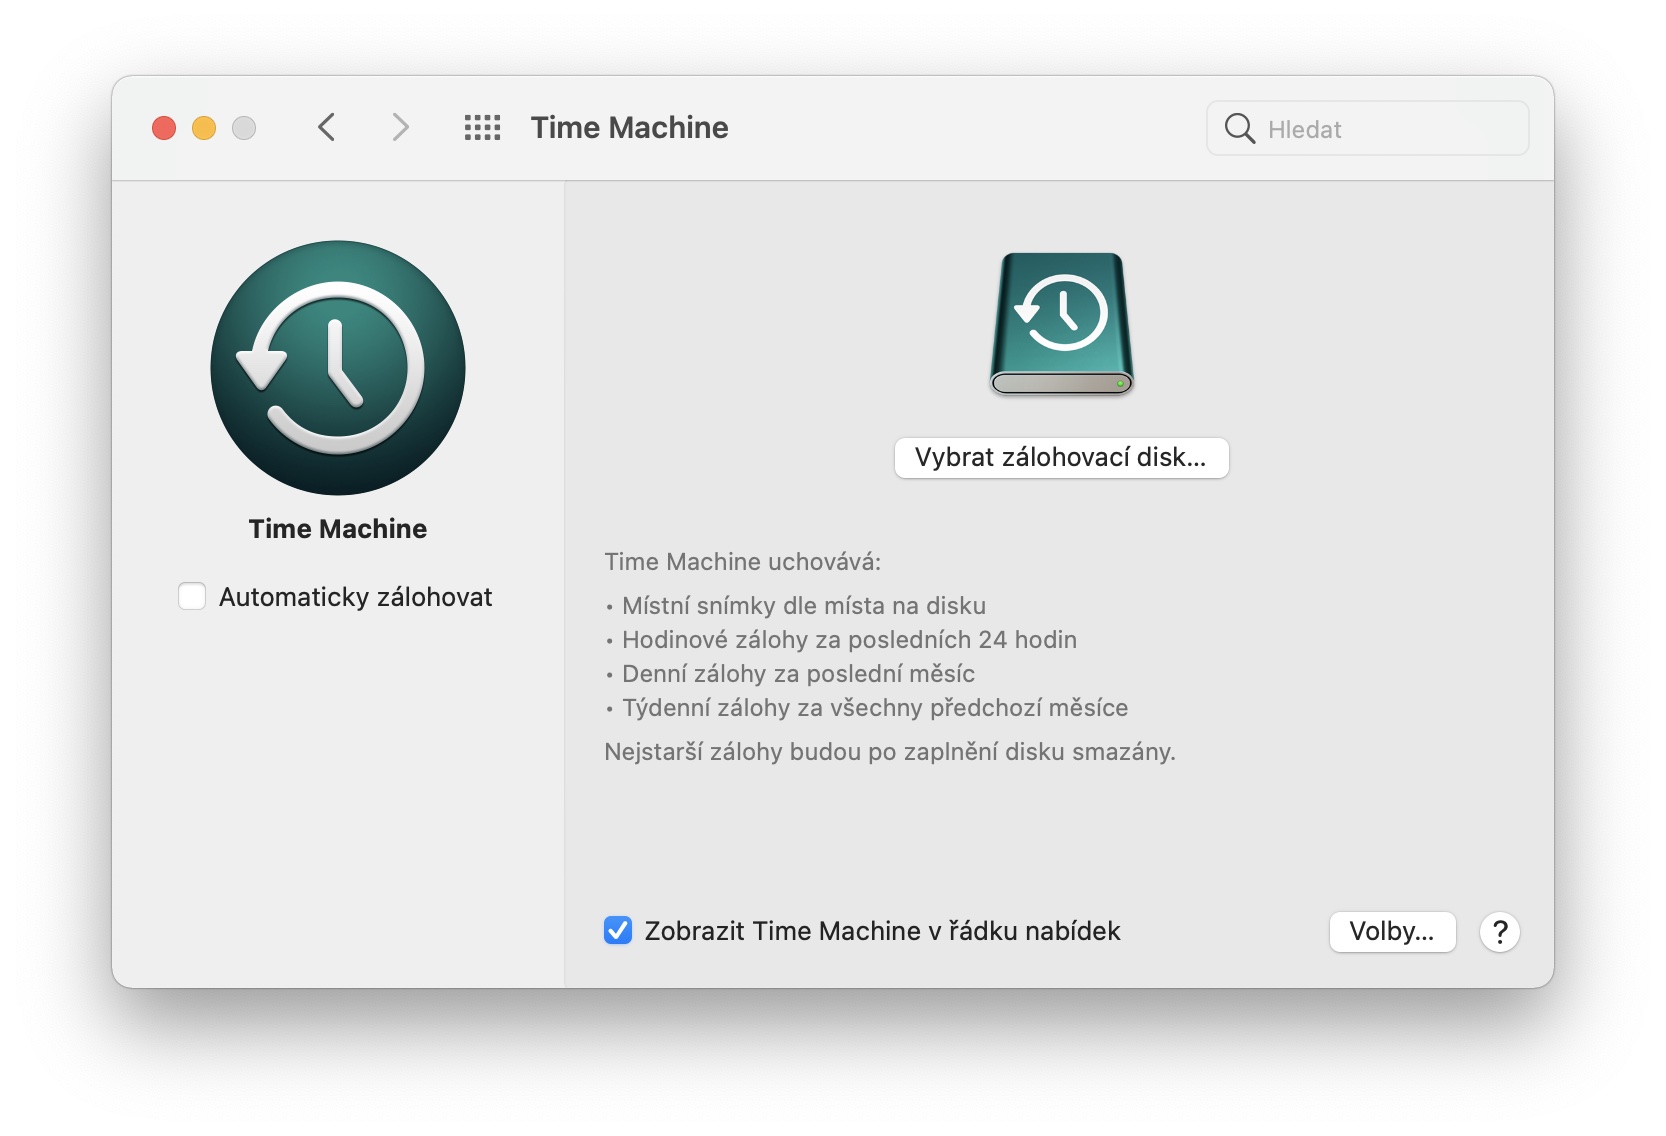
Task: Enable the Automaticky zálohovat checkbox
Action: (x=192, y=596)
